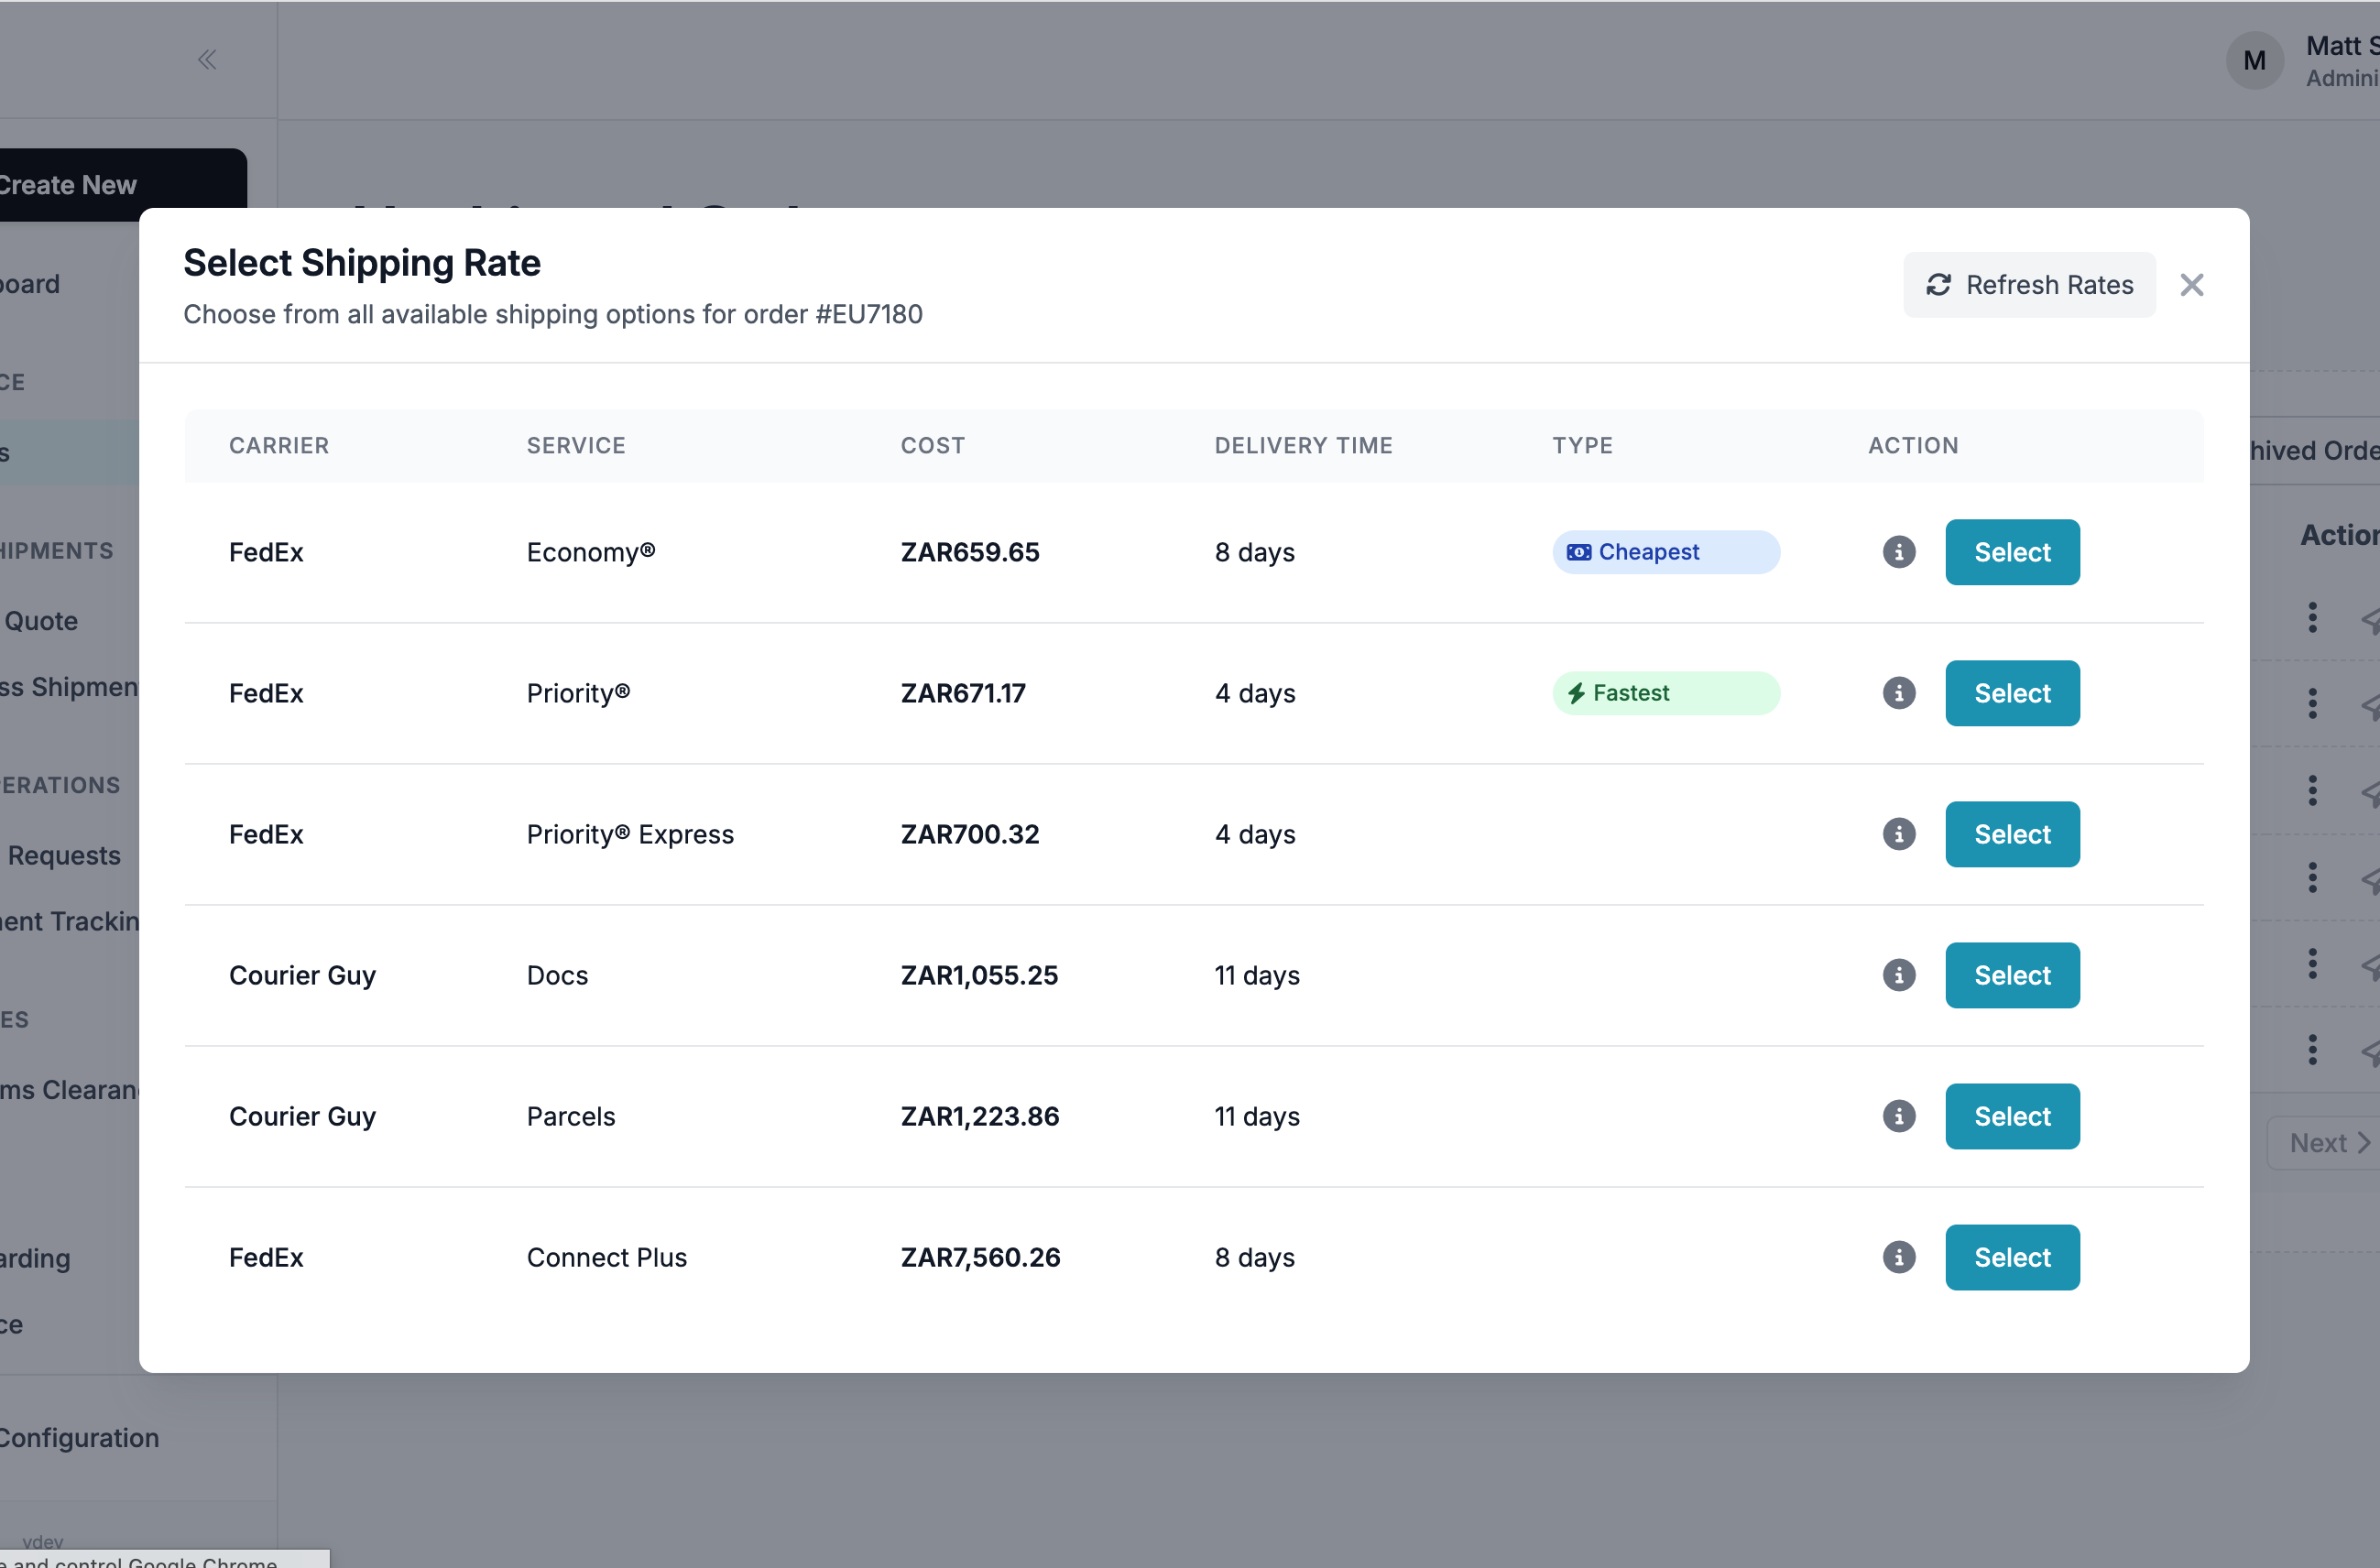Click the info icon beside Courier Guy Docs
2380x1568 pixels.
(x=1898, y=975)
